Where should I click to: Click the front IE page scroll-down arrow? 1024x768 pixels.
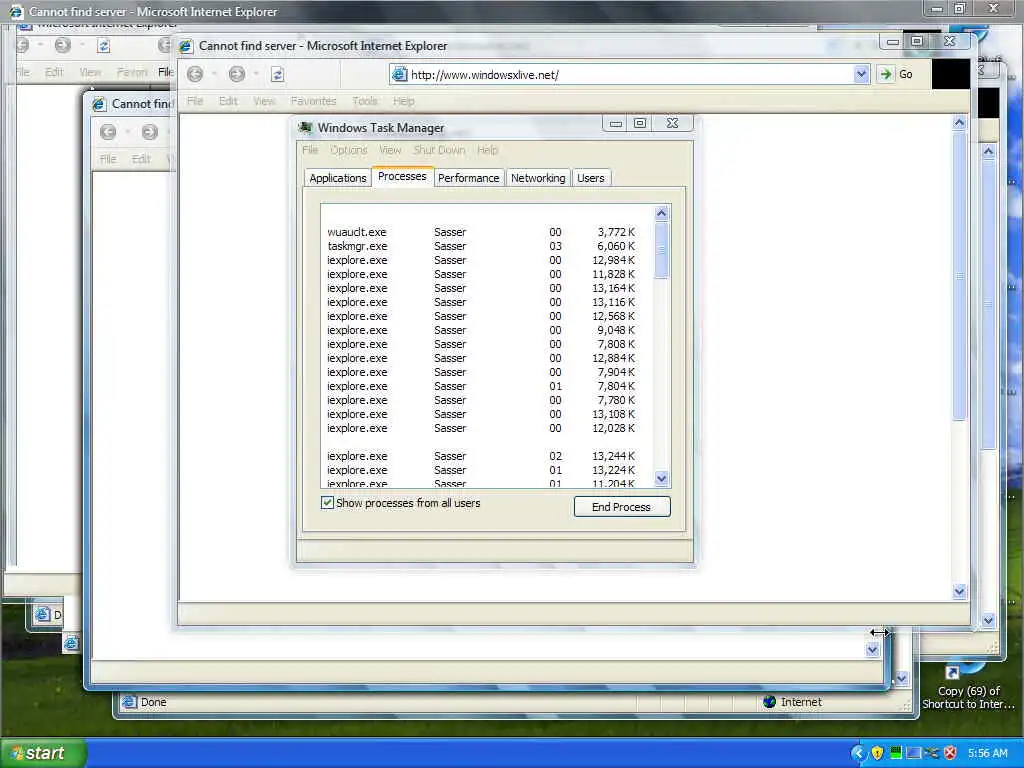click(x=959, y=592)
